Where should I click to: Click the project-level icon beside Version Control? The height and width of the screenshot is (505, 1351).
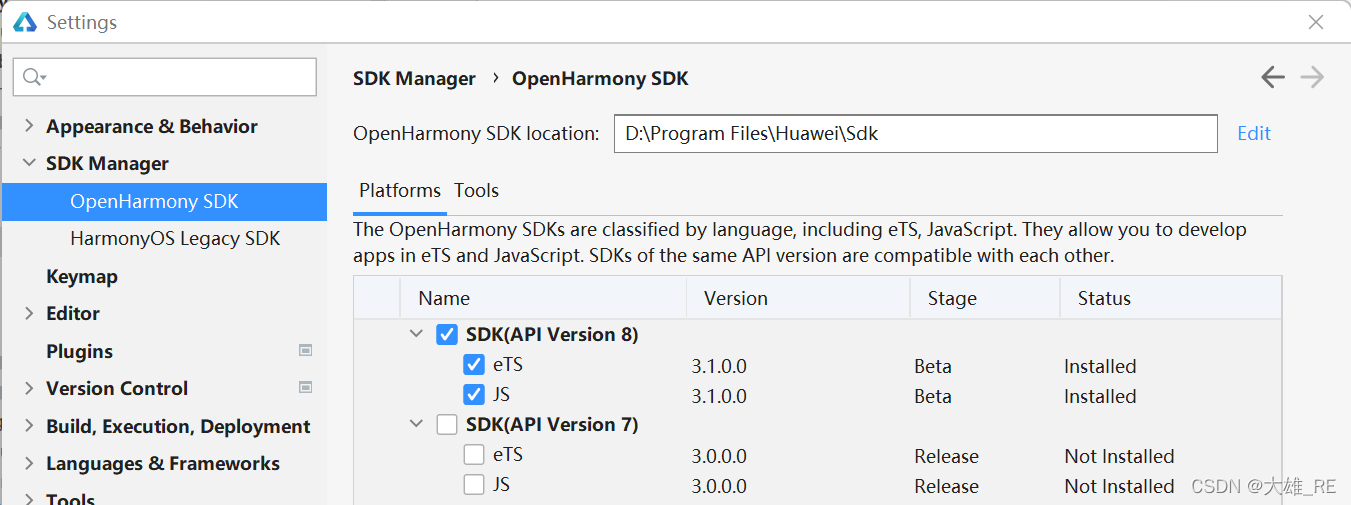(306, 387)
